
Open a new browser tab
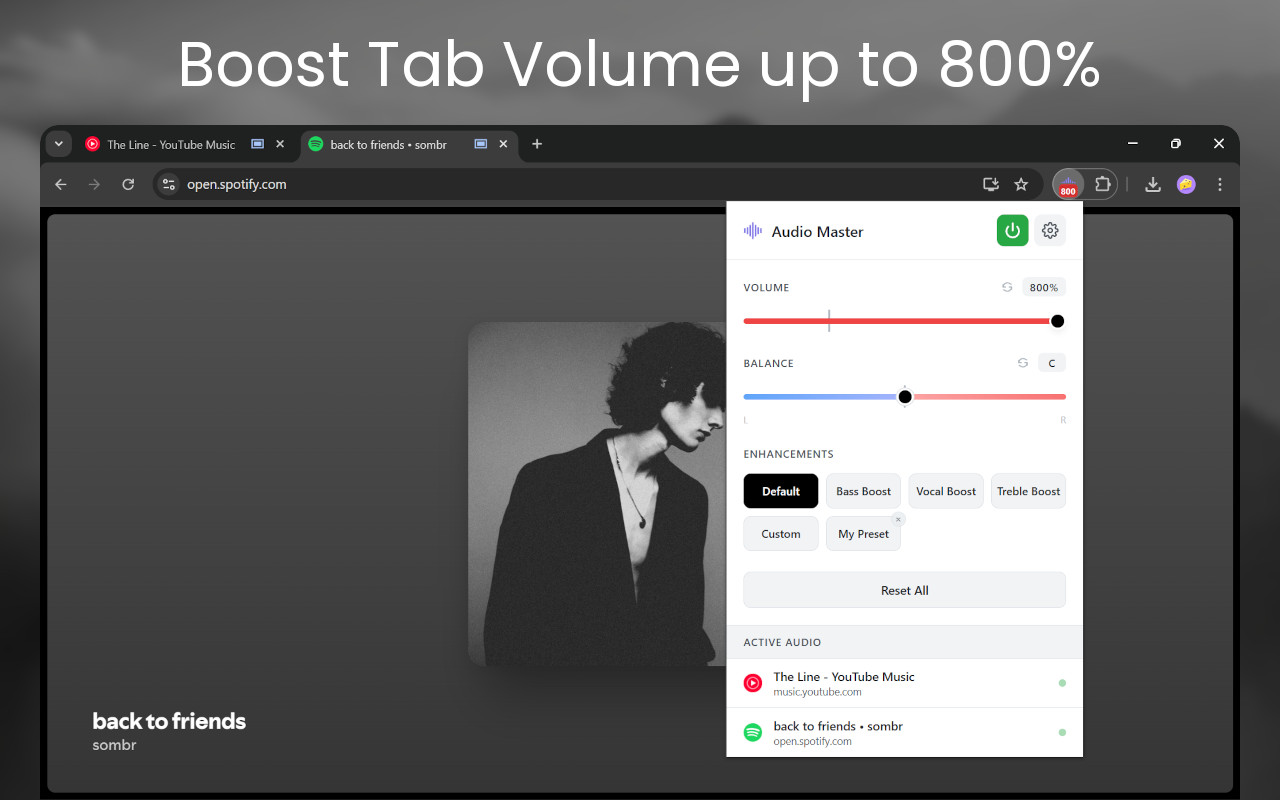tap(537, 144)
